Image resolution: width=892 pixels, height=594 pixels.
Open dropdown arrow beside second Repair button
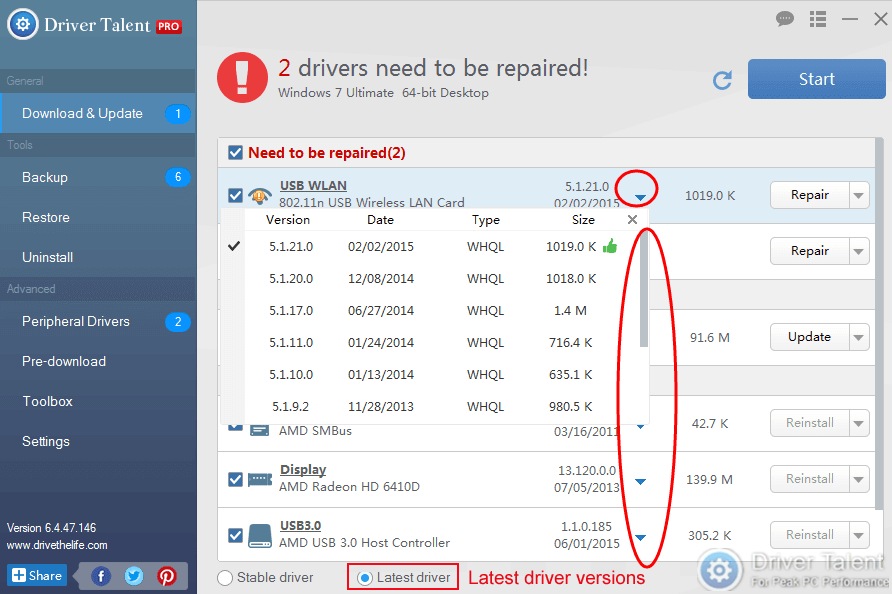858,251
